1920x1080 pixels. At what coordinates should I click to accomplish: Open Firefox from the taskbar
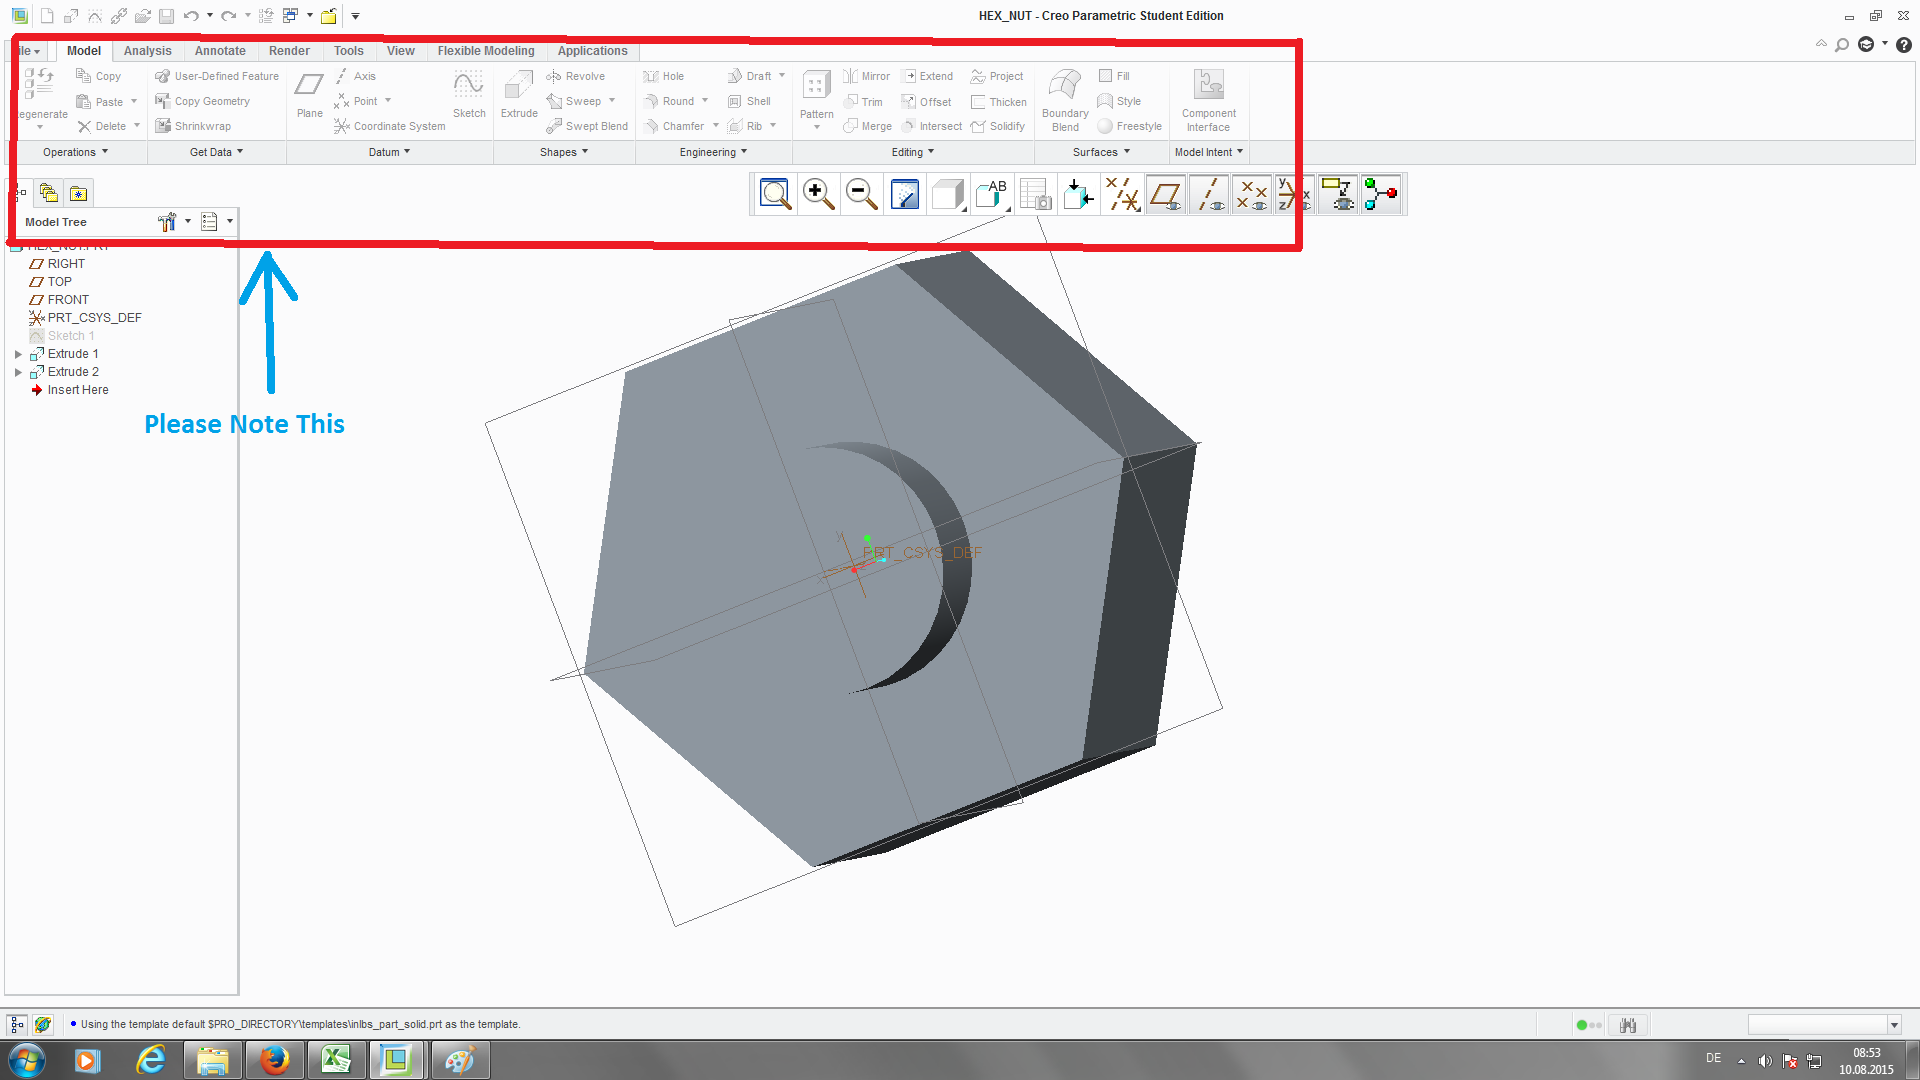pyautogui.click(x=274, y=1060)
